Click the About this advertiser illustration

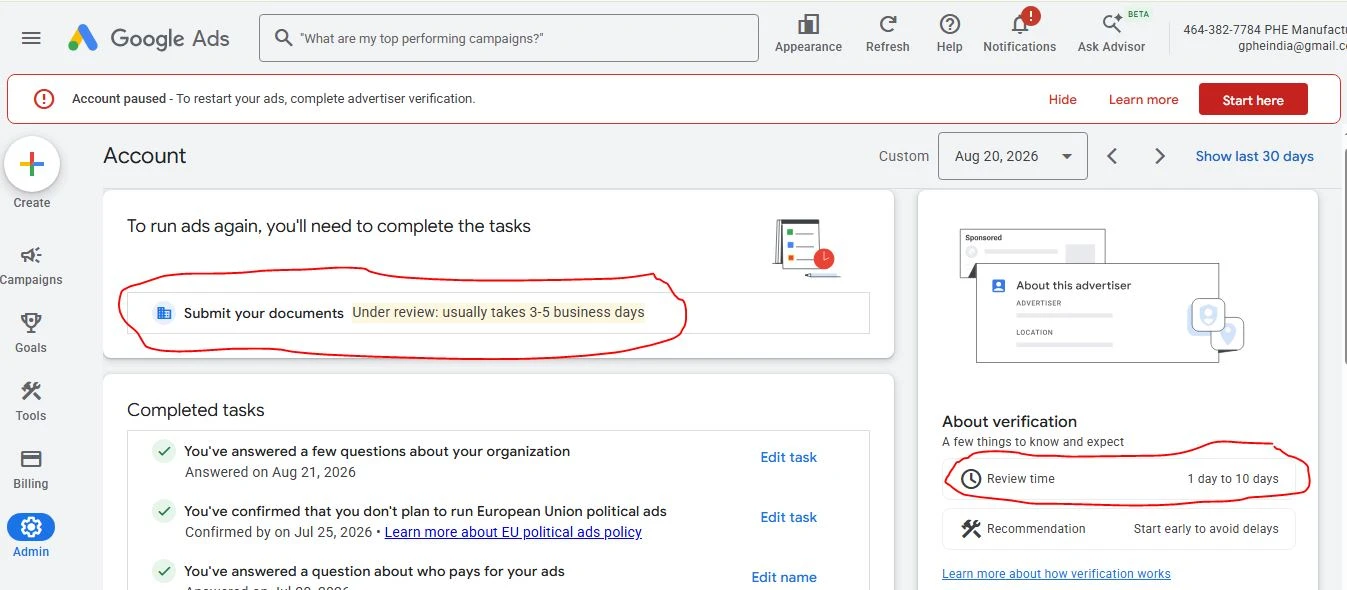tap(1100, 296)
